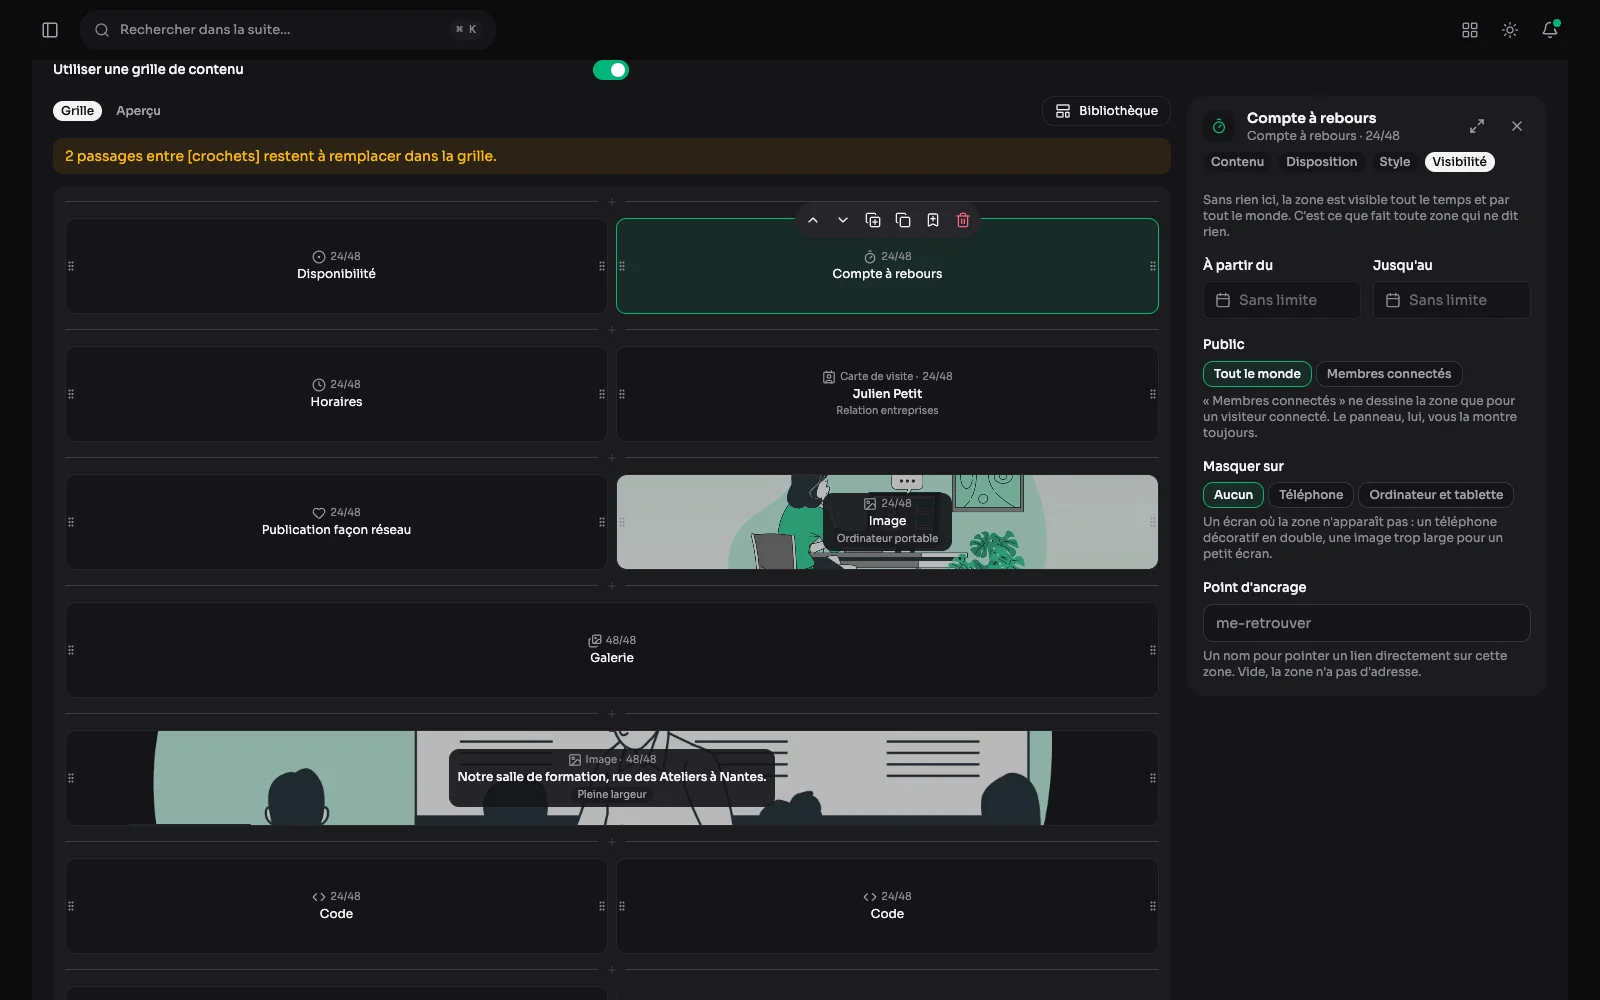Show the Grille view
This screenshot has height=1000, width=1600.
pyautogui.click(x=77, y=111)
